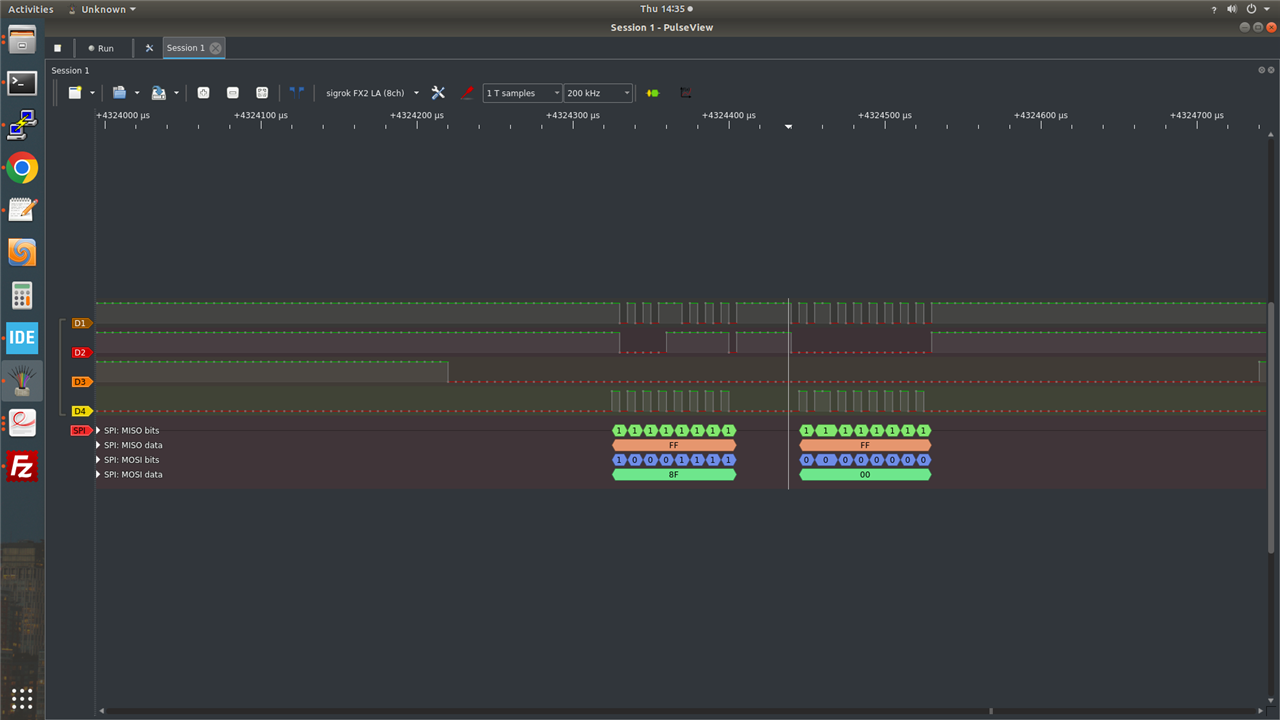Click the red SPI decoder label
The width and height of the screenshot is (1280, 720).
(x=80, y=430)
